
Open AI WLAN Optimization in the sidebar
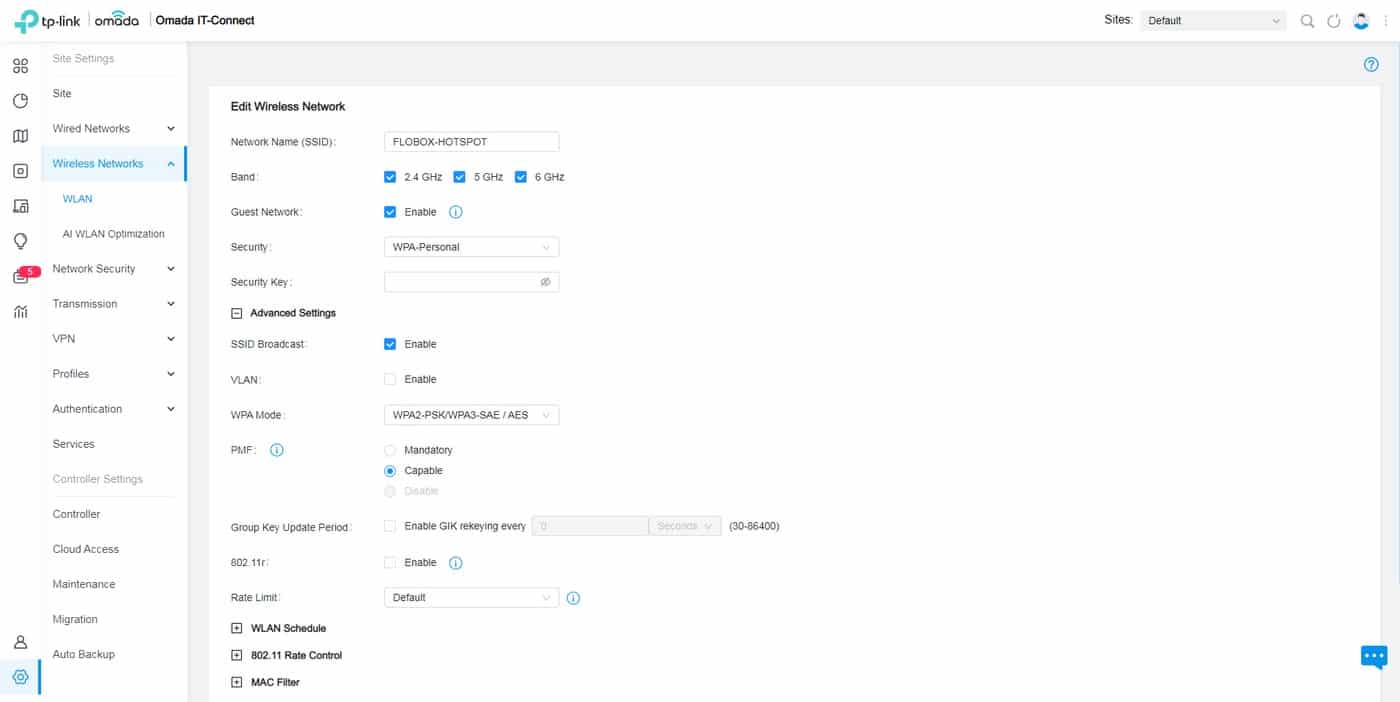click(113, 234)
